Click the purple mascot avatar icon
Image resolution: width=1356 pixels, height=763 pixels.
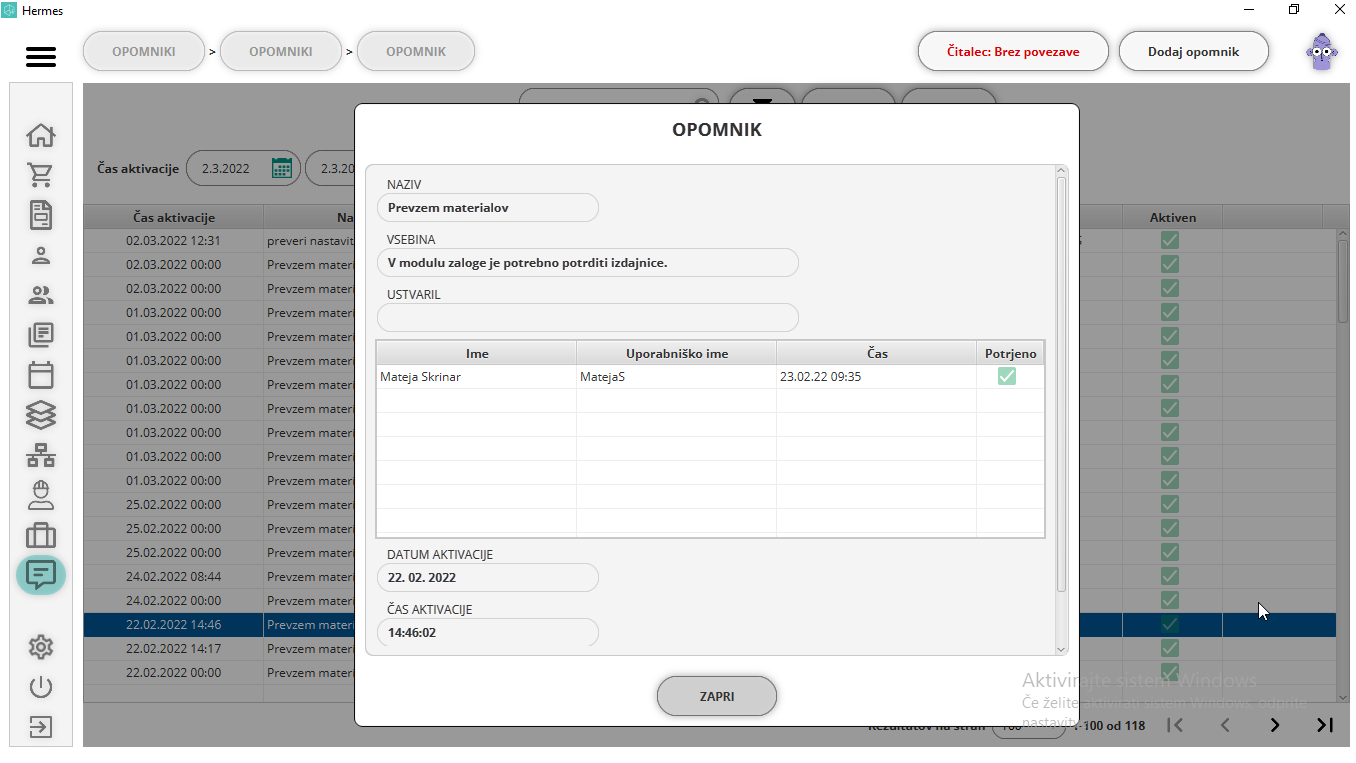1322,51
